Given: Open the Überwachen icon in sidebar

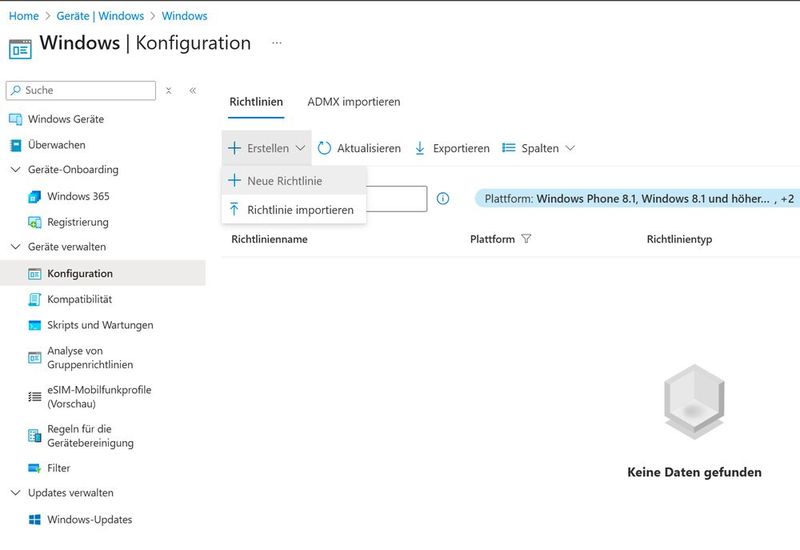Looking at the screenshot, I should (x=16, y=145).
